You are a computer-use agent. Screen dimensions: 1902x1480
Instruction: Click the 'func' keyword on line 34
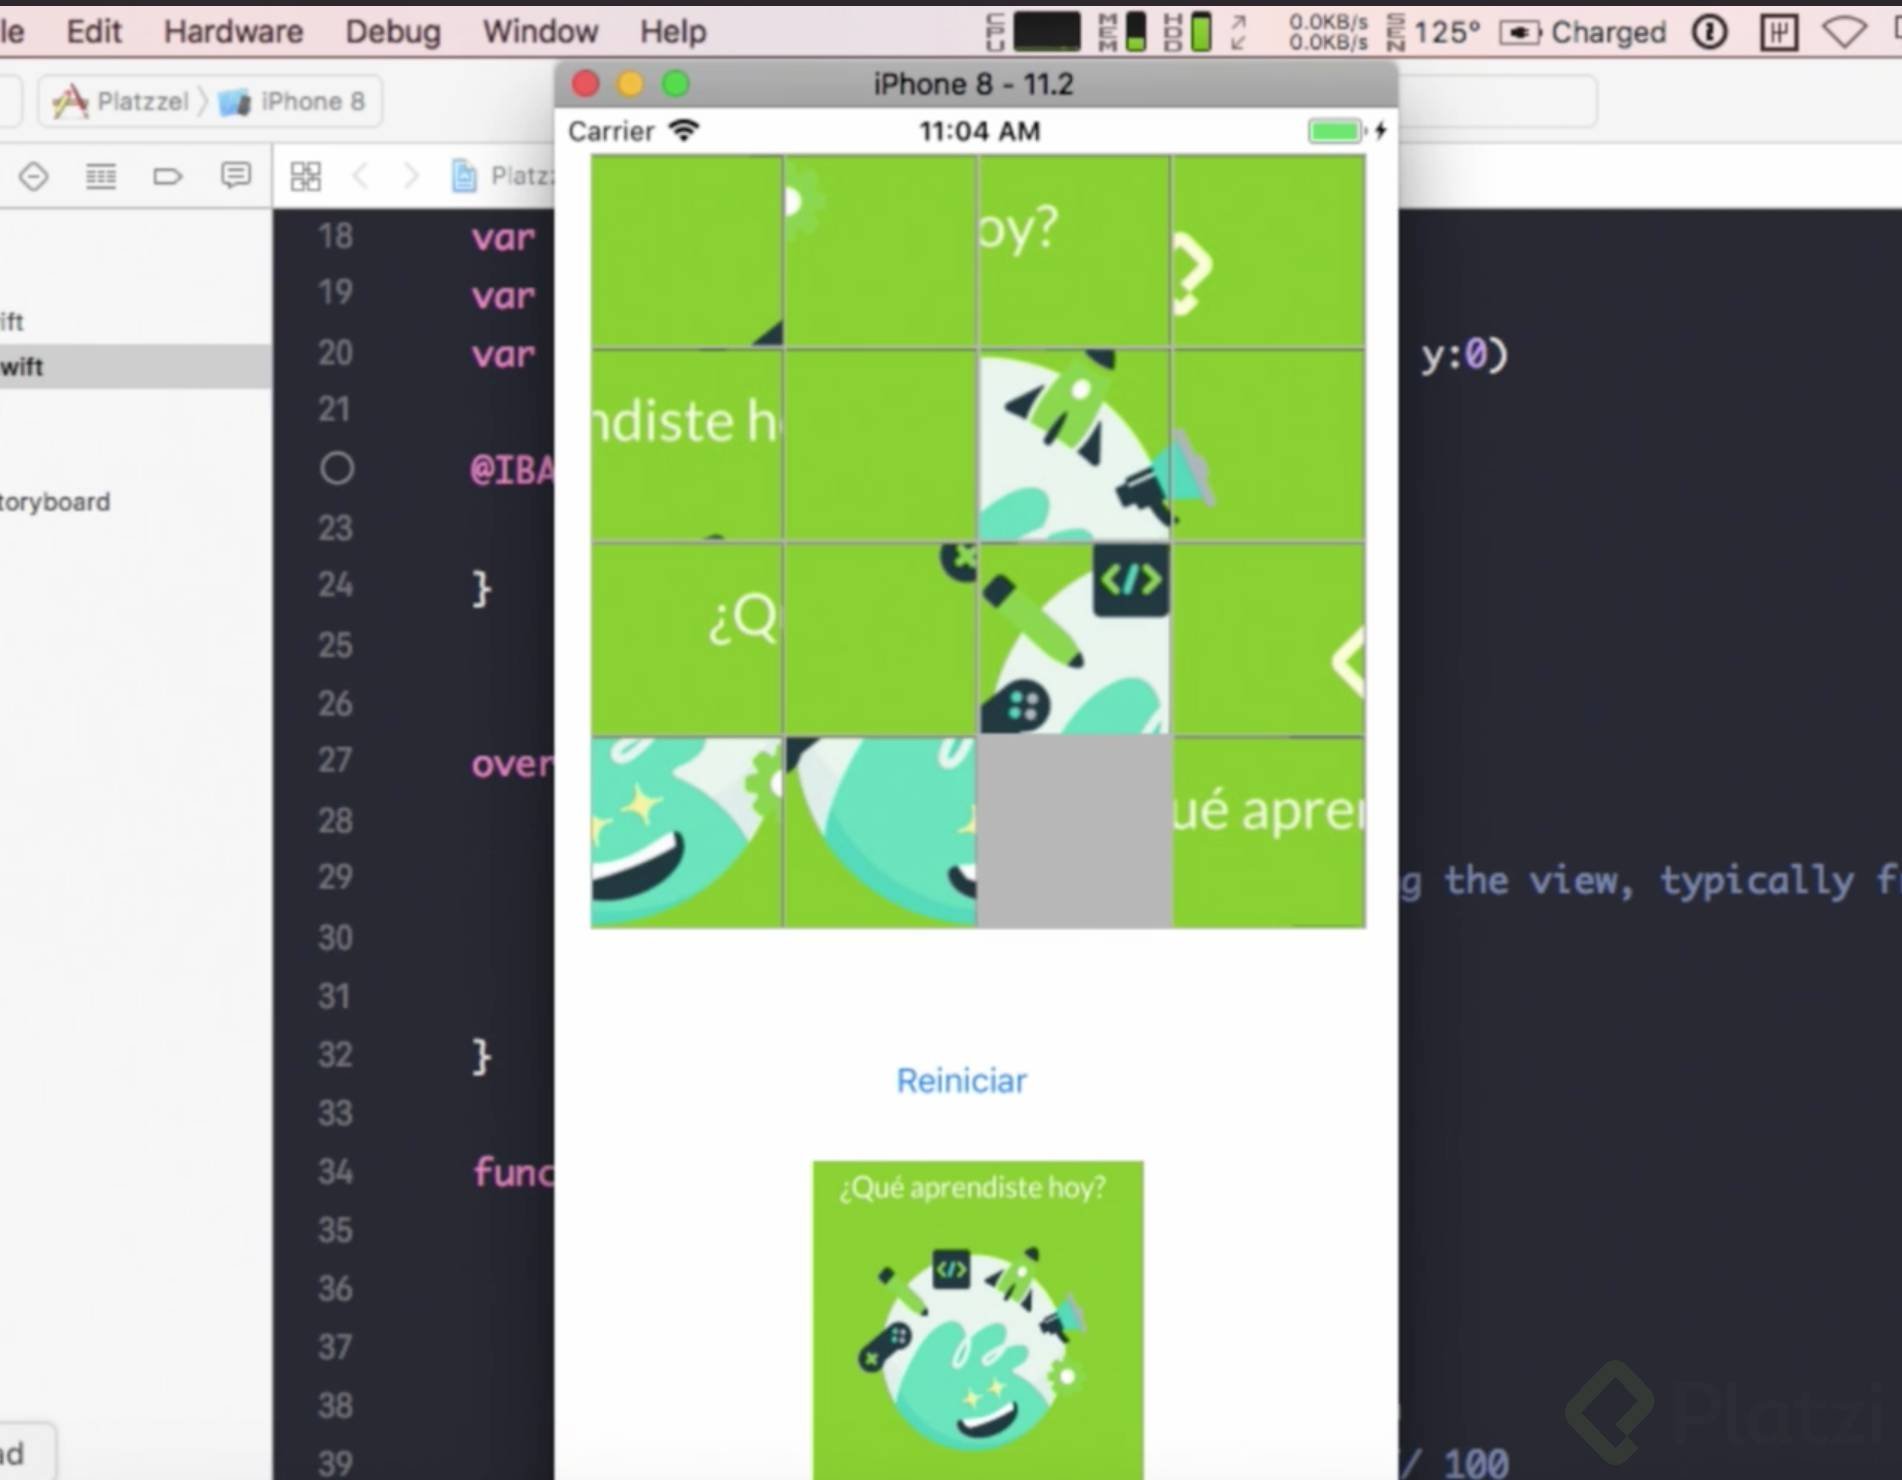(513, 1171)
